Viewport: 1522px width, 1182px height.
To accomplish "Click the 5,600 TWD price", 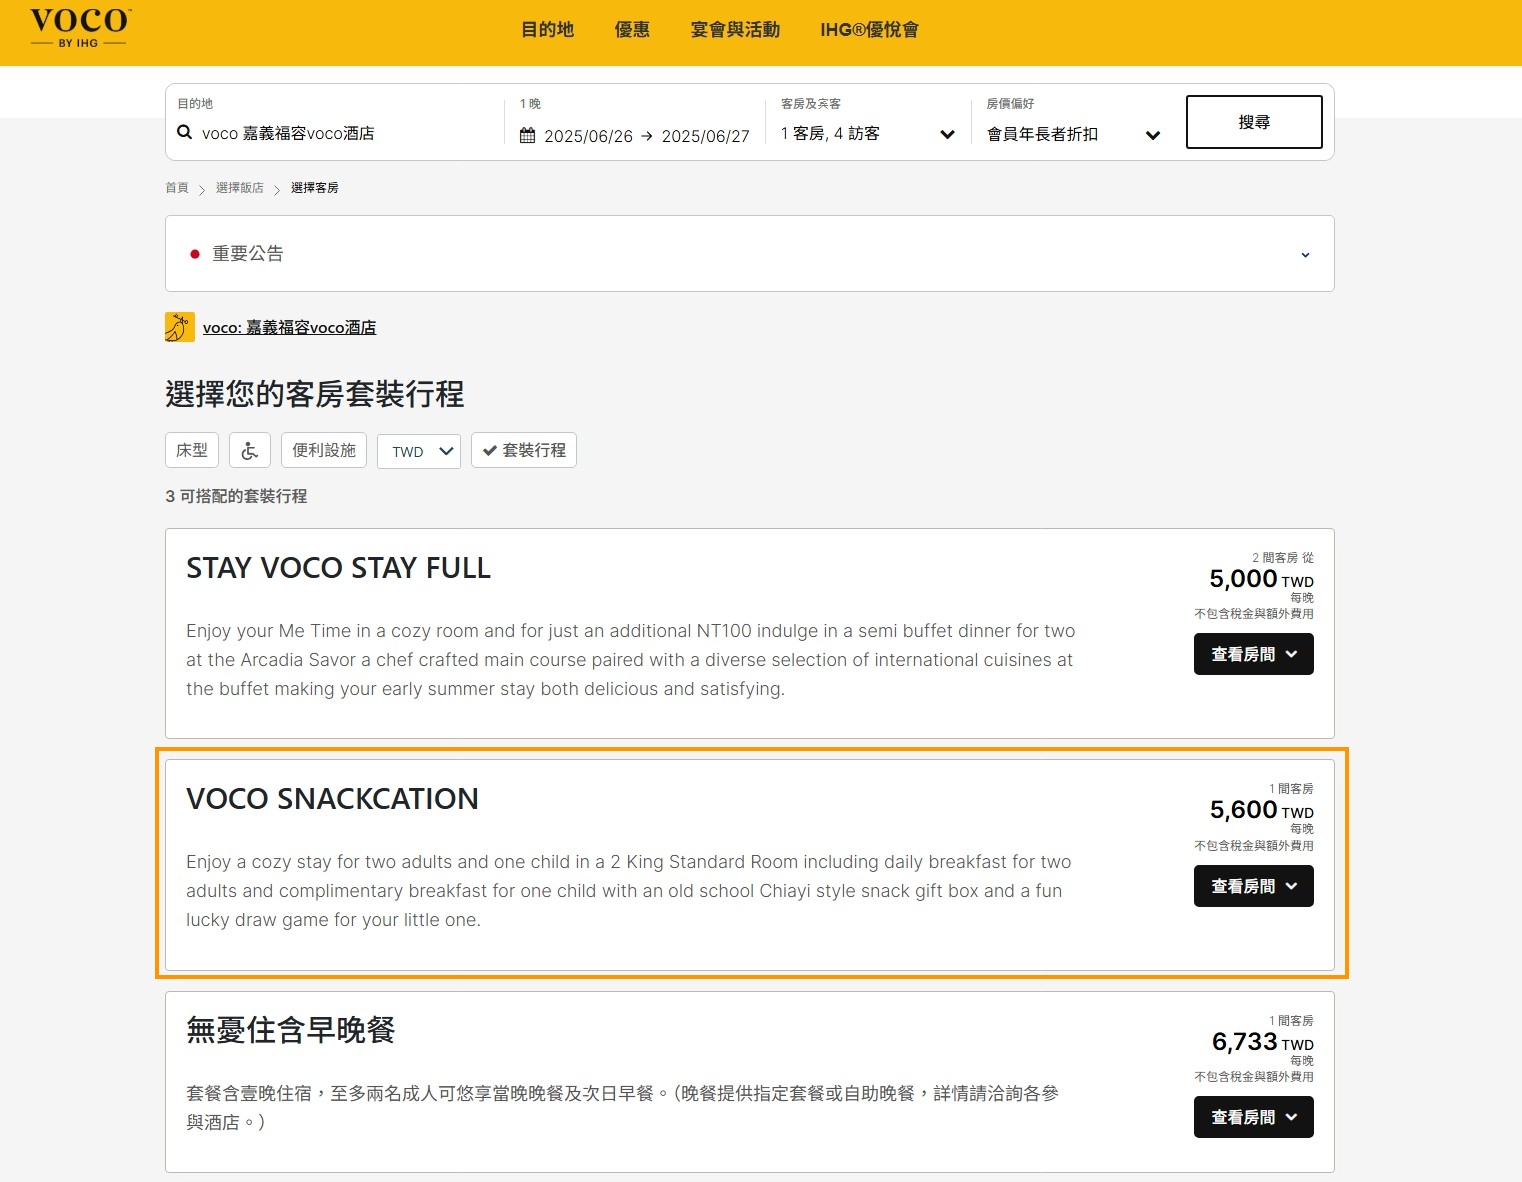I will tap(1261, 810).
